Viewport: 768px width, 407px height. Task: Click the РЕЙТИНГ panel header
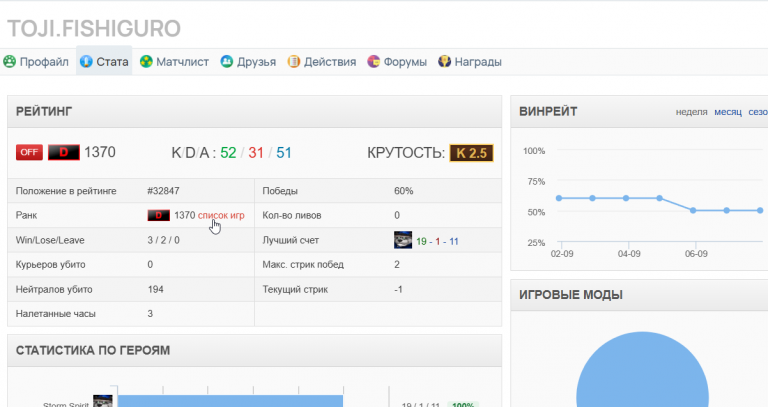(x=255, y=112)
